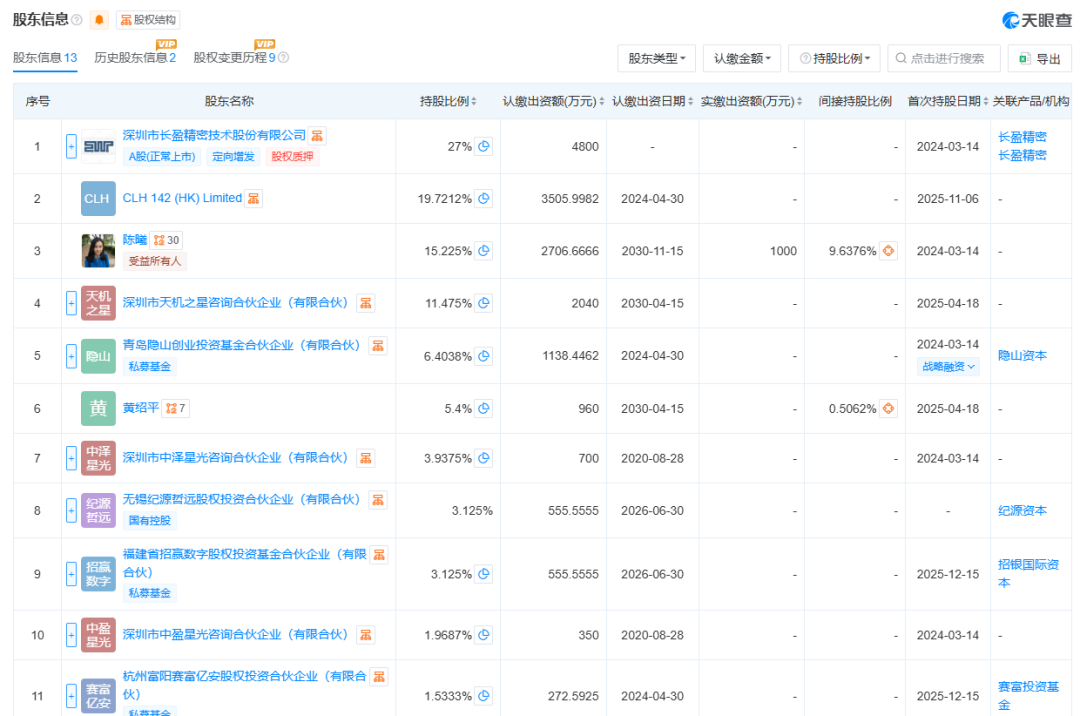Open the 股权结构 equity structure button
This screenshot has width=1080, height=716.
coord(148,20)
